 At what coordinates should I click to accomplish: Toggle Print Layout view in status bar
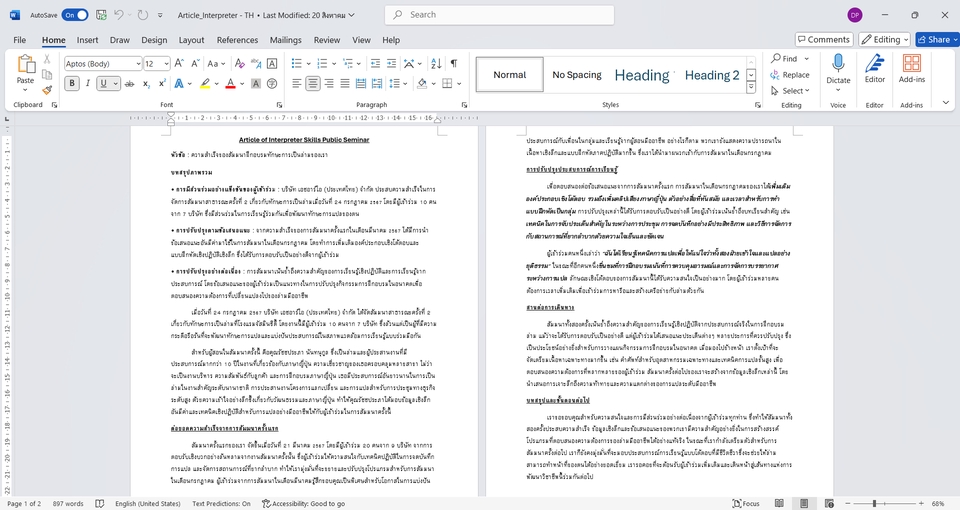(804, 503)
